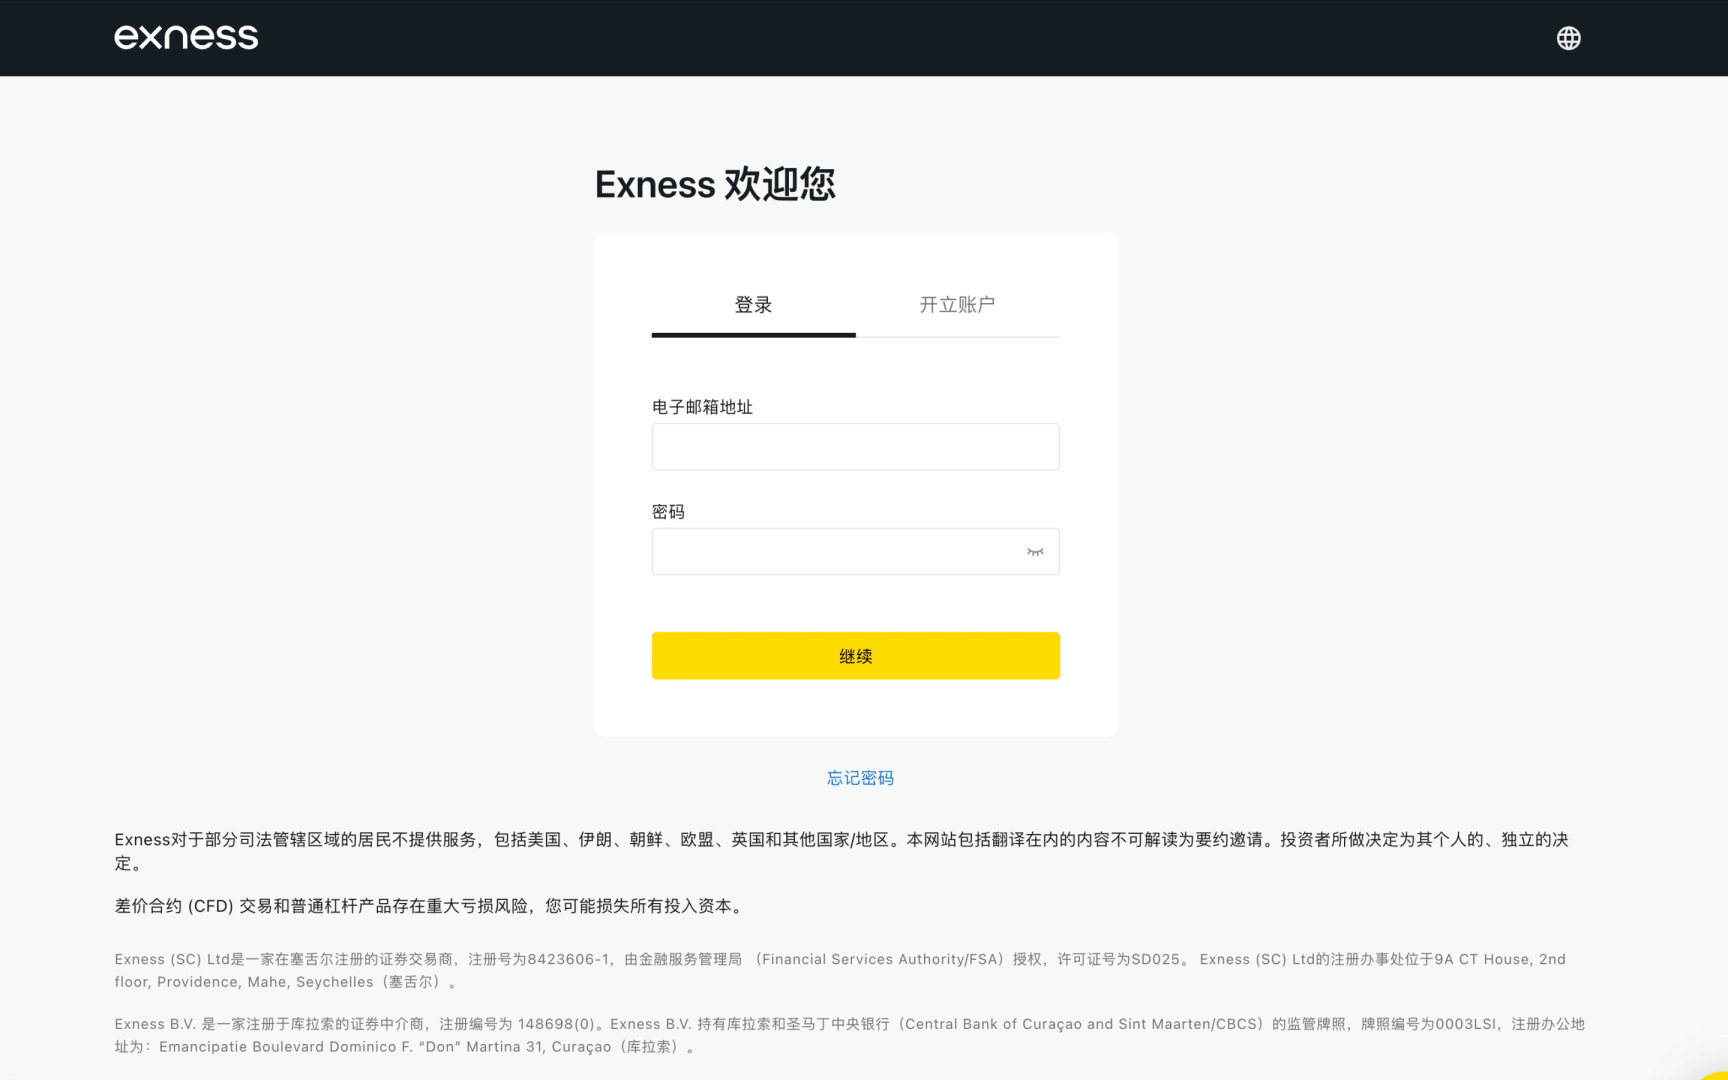
Task: Click the 'Exness 欢迎您' heading
Action: click(715, 184)
